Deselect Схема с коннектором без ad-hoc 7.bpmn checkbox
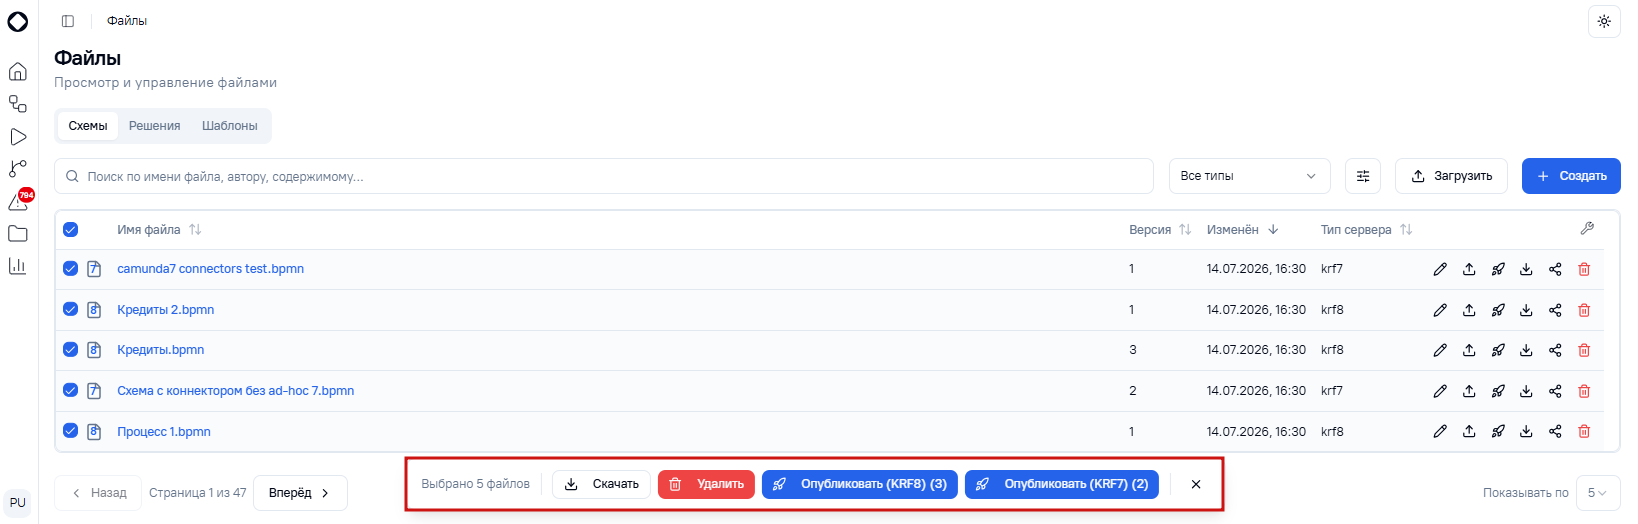This screenshot has width=1638, height=524. [71, 391]
